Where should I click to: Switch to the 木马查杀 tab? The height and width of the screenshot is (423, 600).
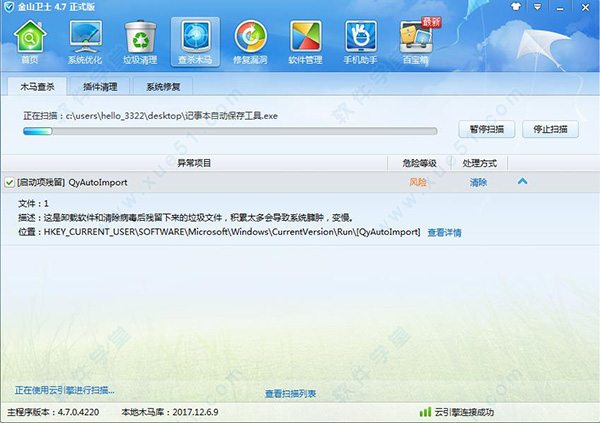37,87
